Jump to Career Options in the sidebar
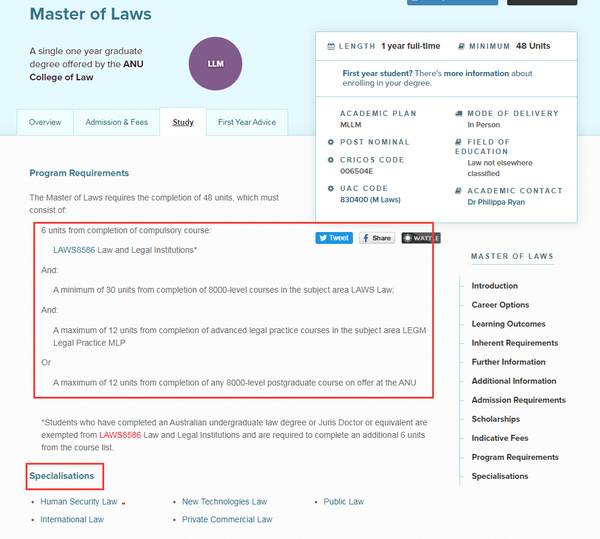The width and height of the screenshot is (600, 539). click(500, 305)
